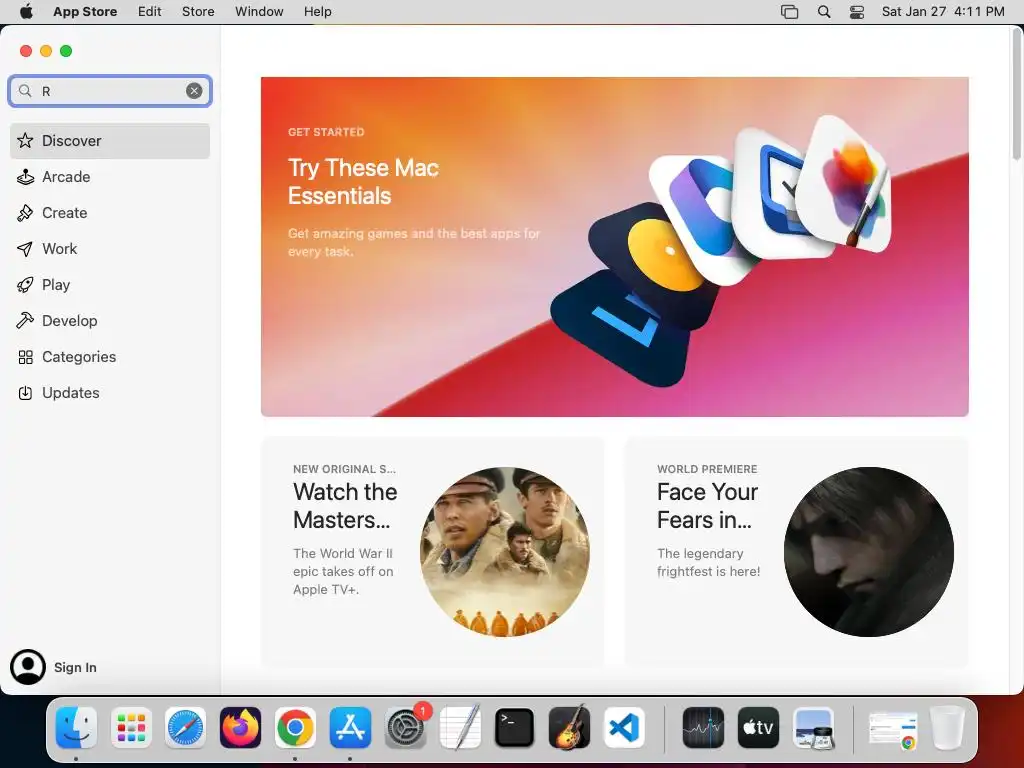Click the minimized Chrome window in the dock
This screenshot has height=768, width=1024.
[x=893, y=729]
